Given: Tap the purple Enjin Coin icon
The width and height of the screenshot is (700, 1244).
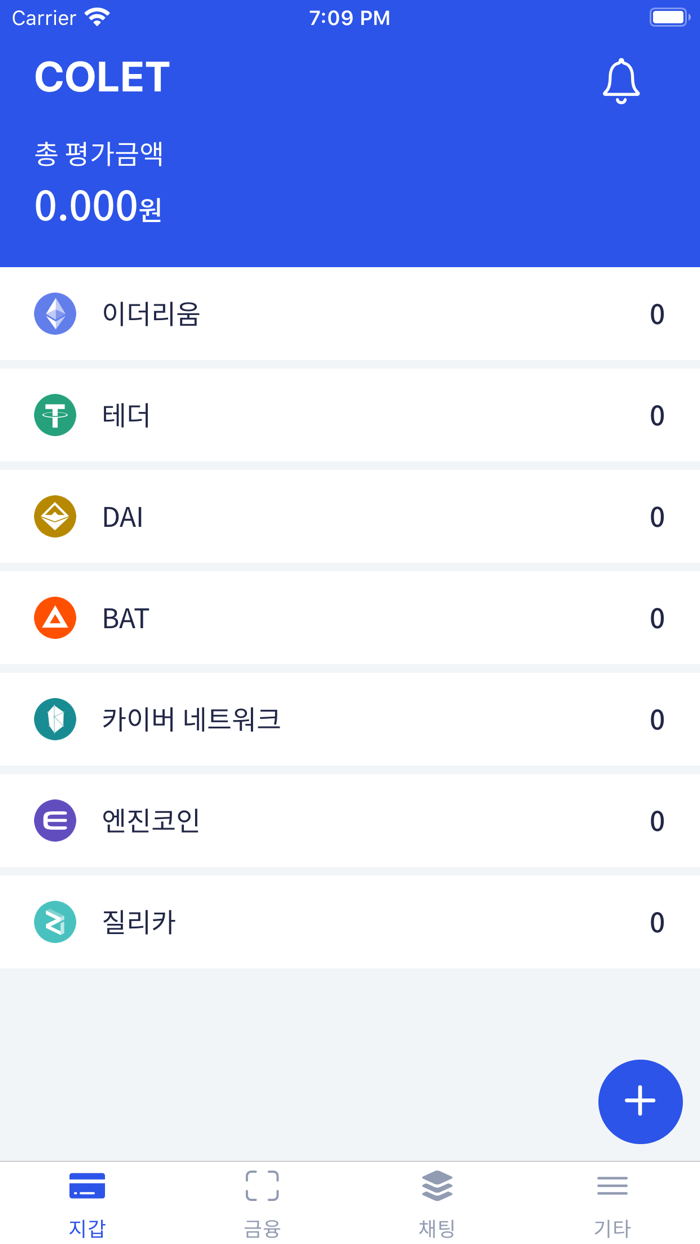Looking at the screenshot, I should click(x=55, y=821).
